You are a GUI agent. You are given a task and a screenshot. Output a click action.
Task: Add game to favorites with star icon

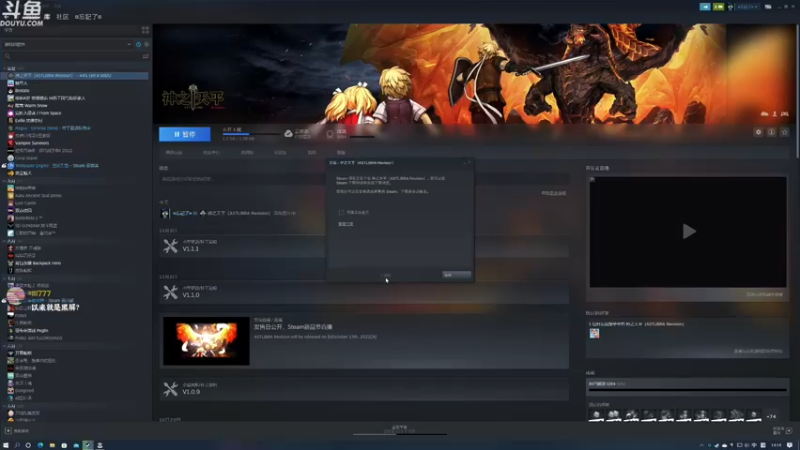[x=785, y=132]
